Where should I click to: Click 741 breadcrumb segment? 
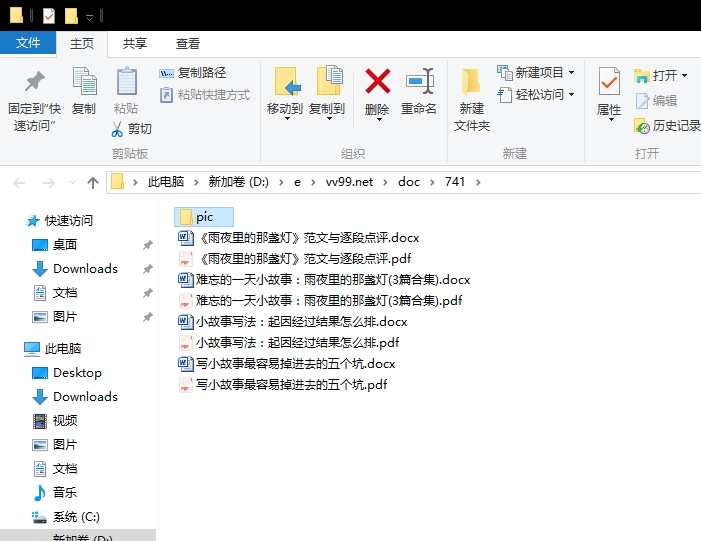click(x=455, y=182)
